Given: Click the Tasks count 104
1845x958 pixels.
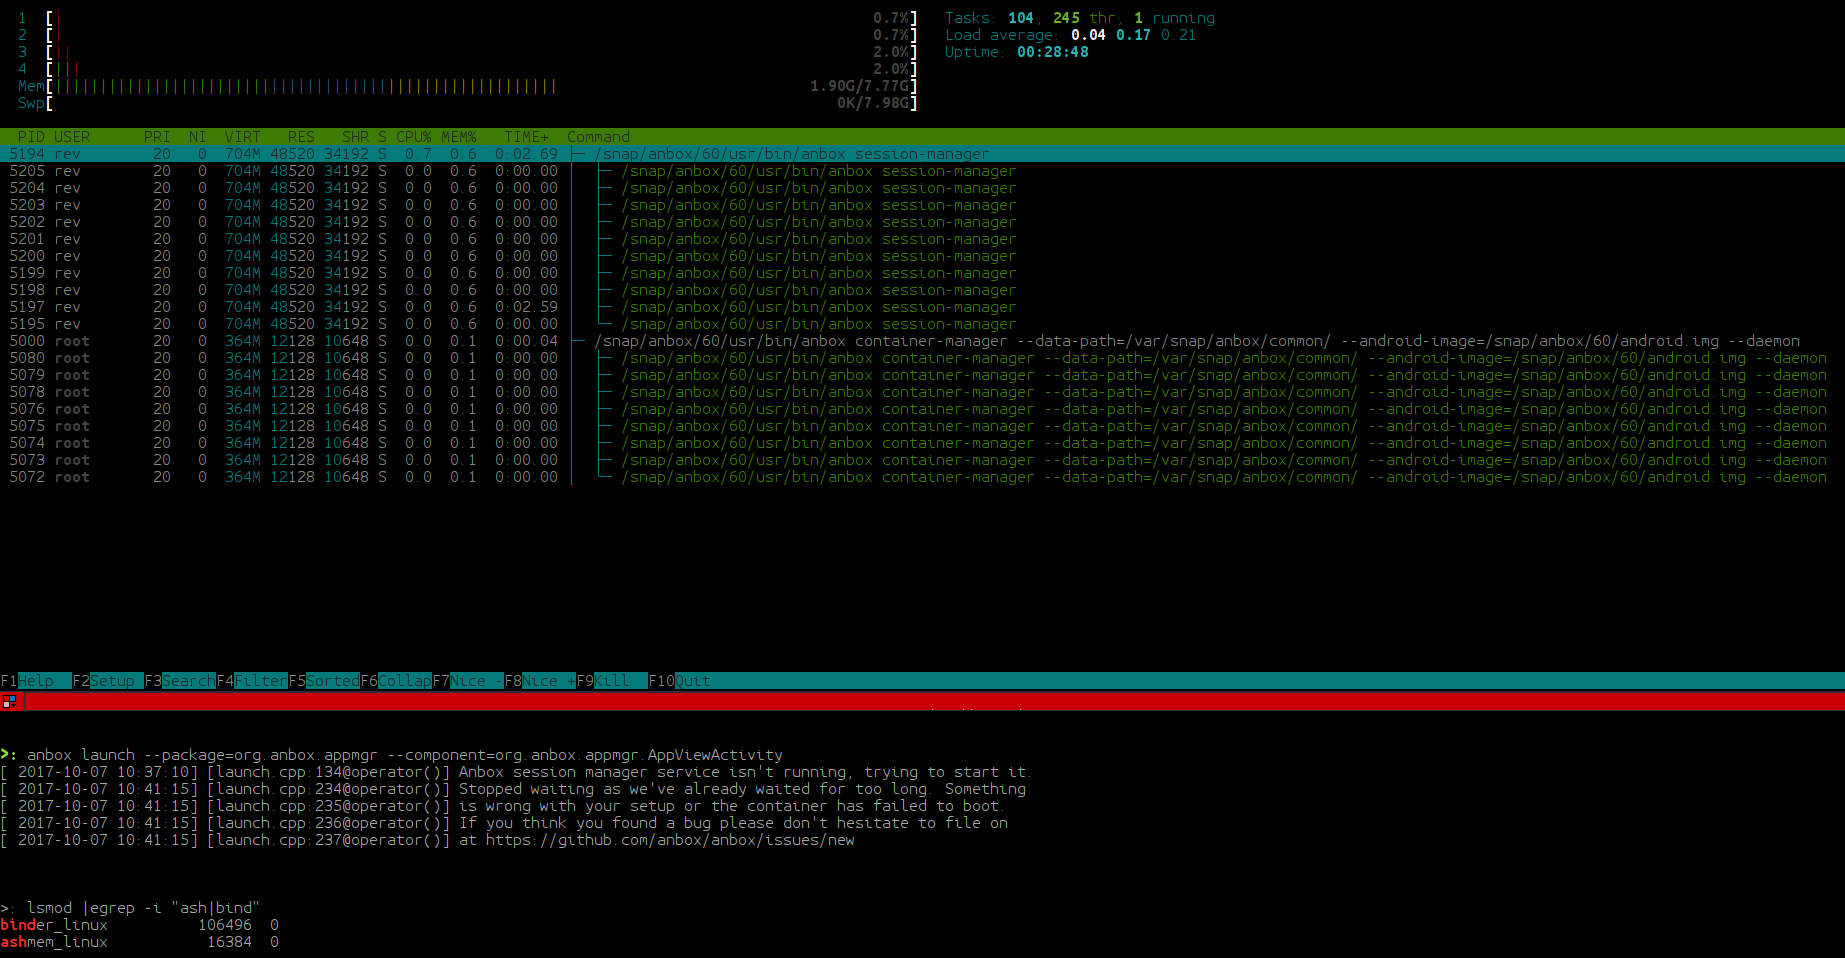Looking at the screenshot, I should (x=1021, y=18).
